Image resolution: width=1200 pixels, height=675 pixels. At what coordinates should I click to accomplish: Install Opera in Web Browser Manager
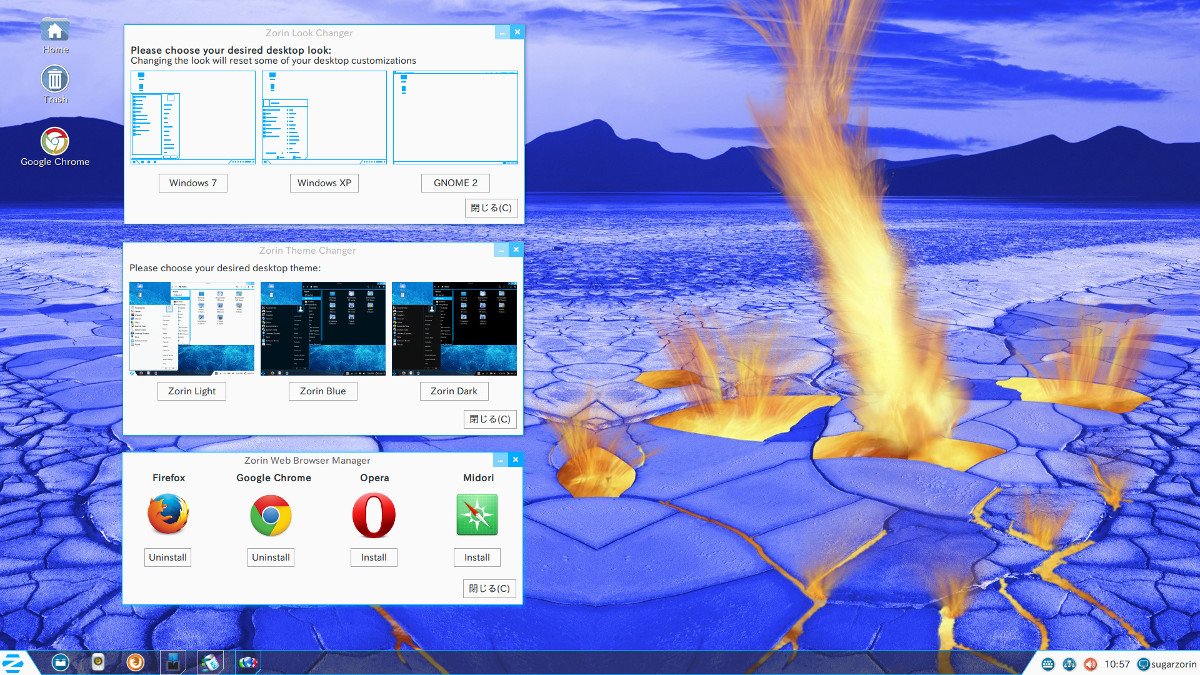(374, 557)
